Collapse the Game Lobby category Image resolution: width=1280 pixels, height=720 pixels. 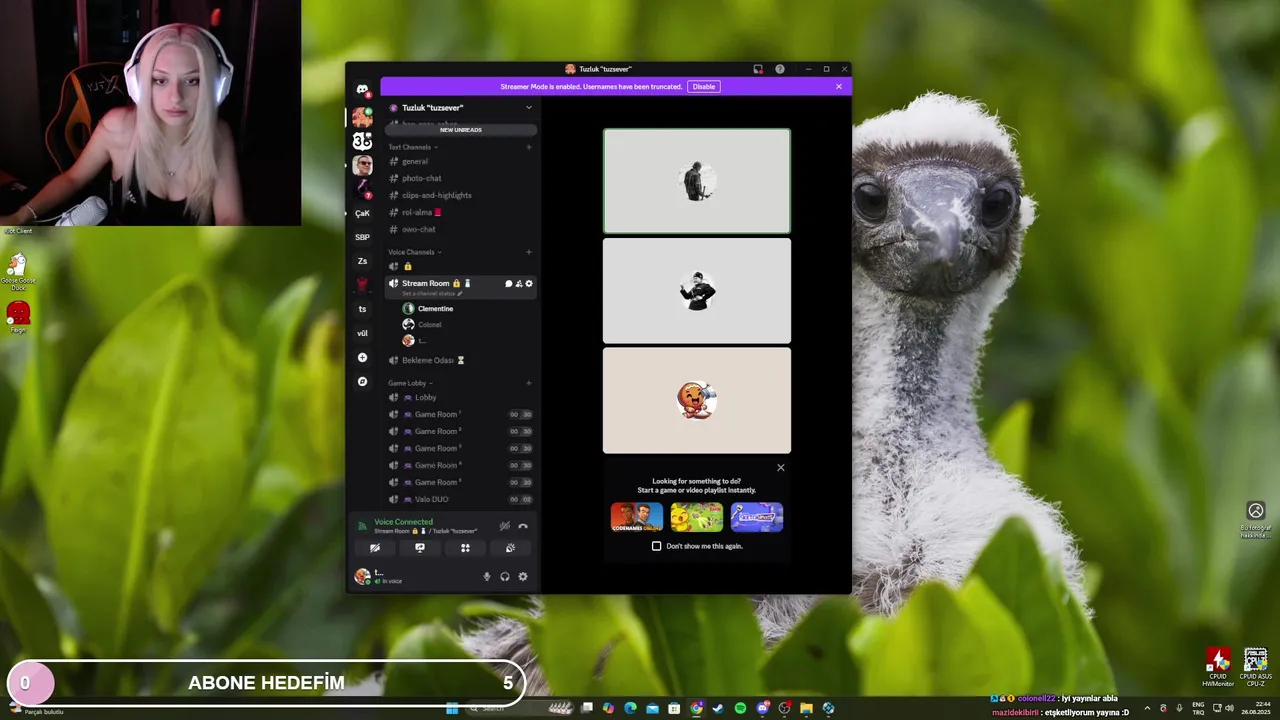[x=410, y=383]
